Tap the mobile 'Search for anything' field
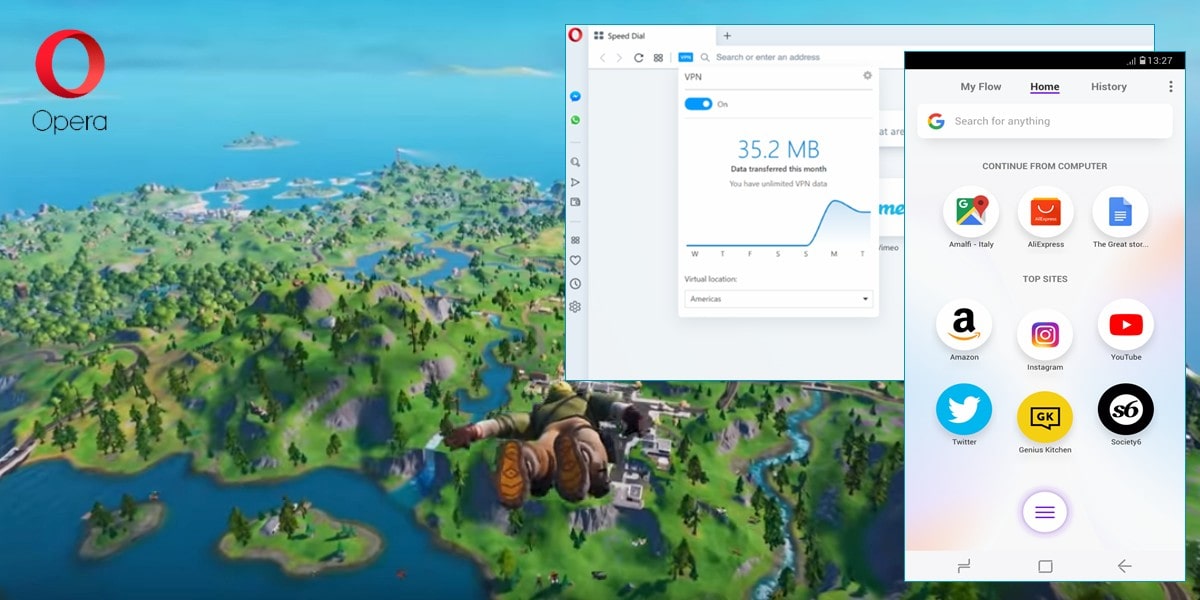This screenshot has height=600, width=1200. tap(1045, 121)
